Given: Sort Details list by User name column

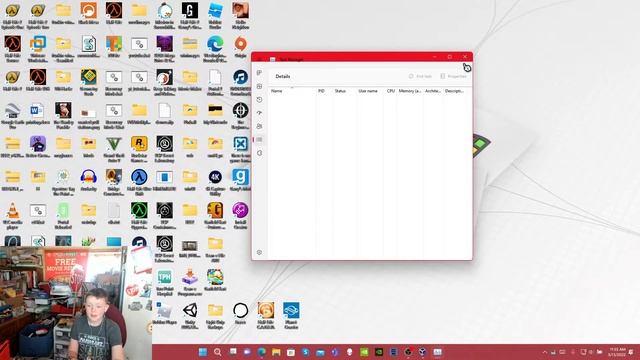Looking at the screenshot, I should point(369,91).
